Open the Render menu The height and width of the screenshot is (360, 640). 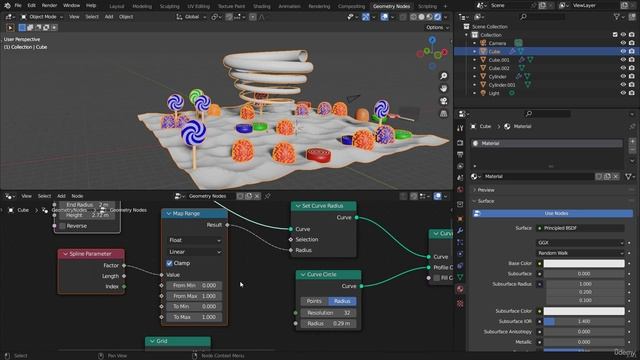click(x=49, y=6)
